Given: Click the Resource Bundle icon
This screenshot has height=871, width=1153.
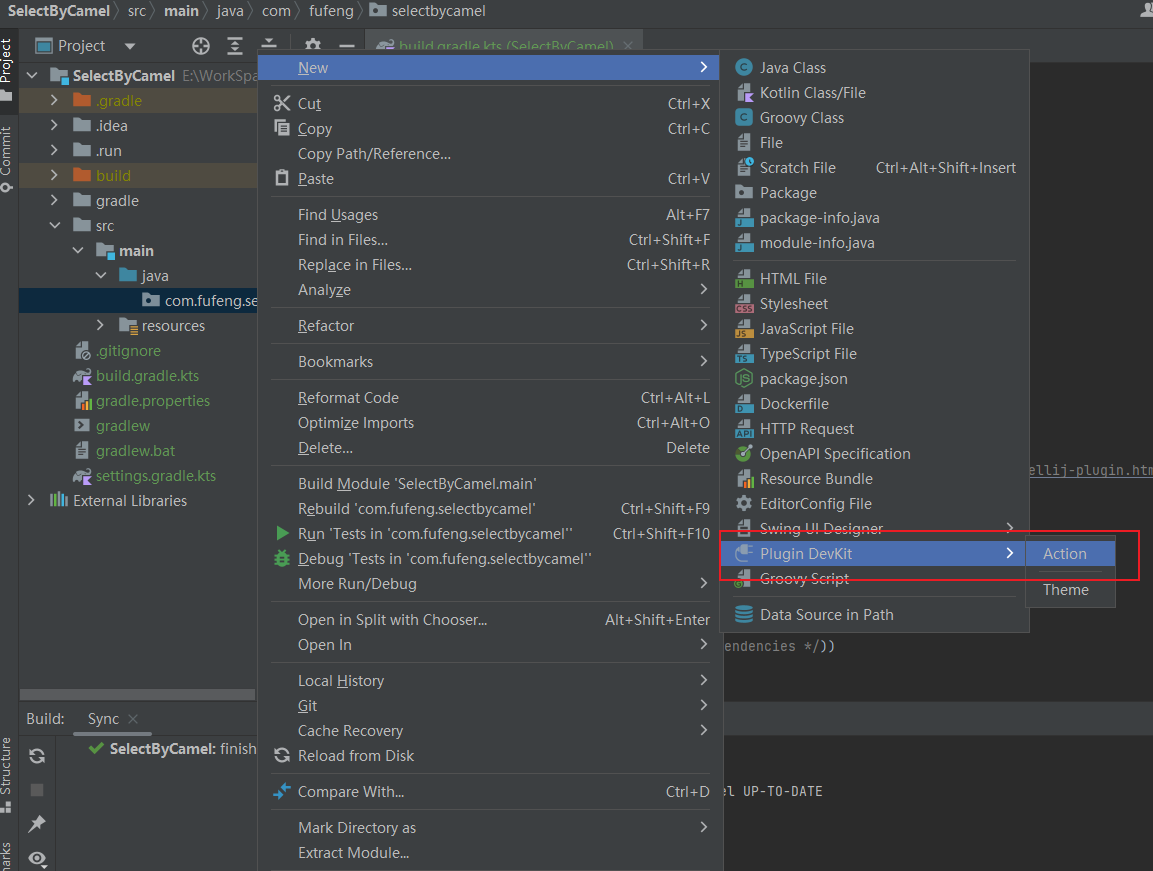Looking at the screenshot, I should click(744, 479).
